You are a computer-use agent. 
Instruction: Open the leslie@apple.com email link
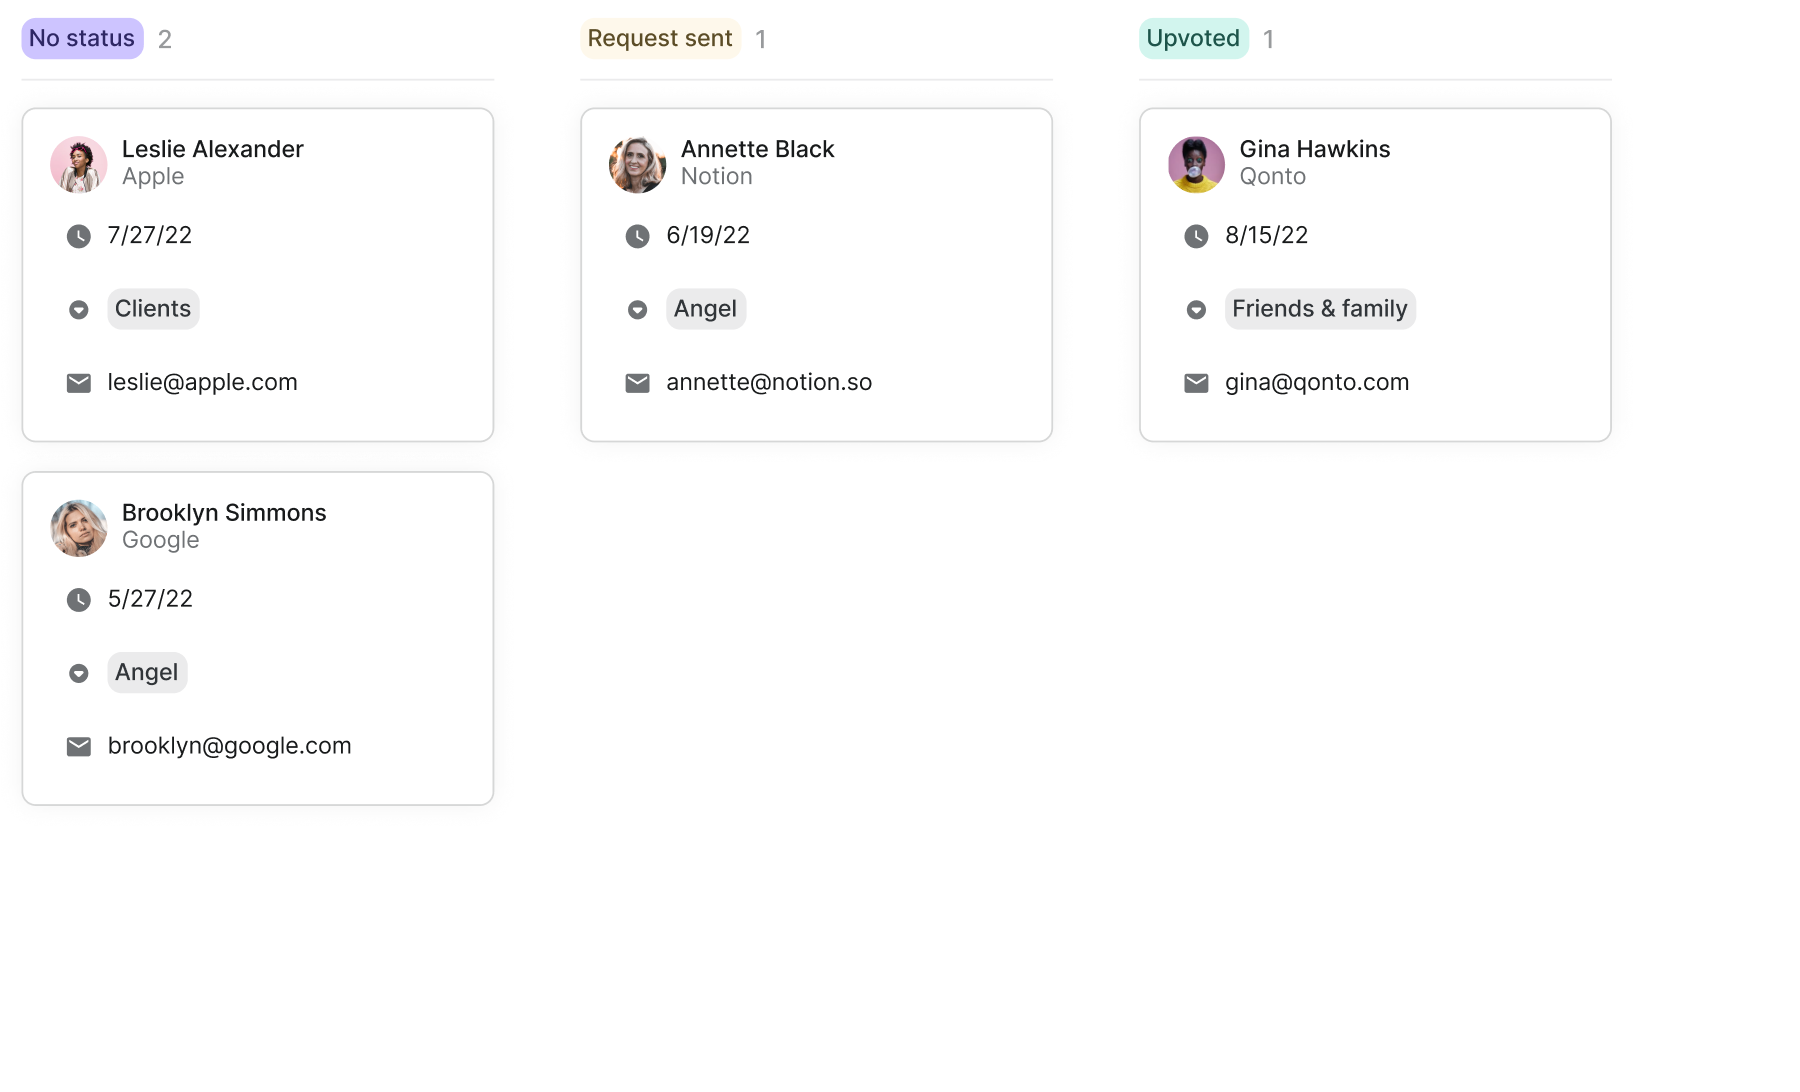tap(202, 382)
